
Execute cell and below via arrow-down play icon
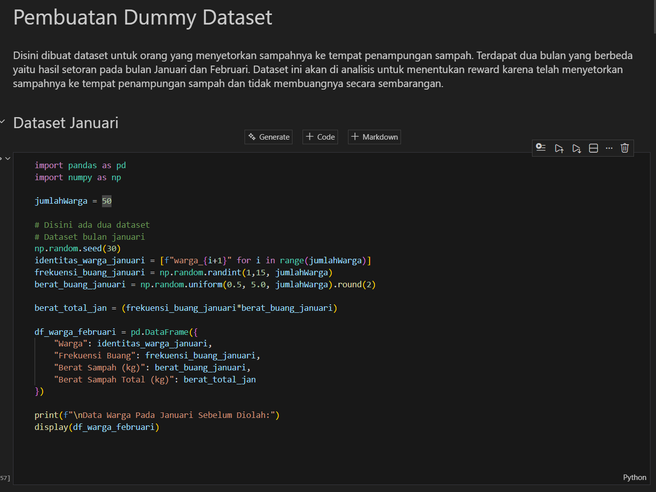(x=576, y=148)
